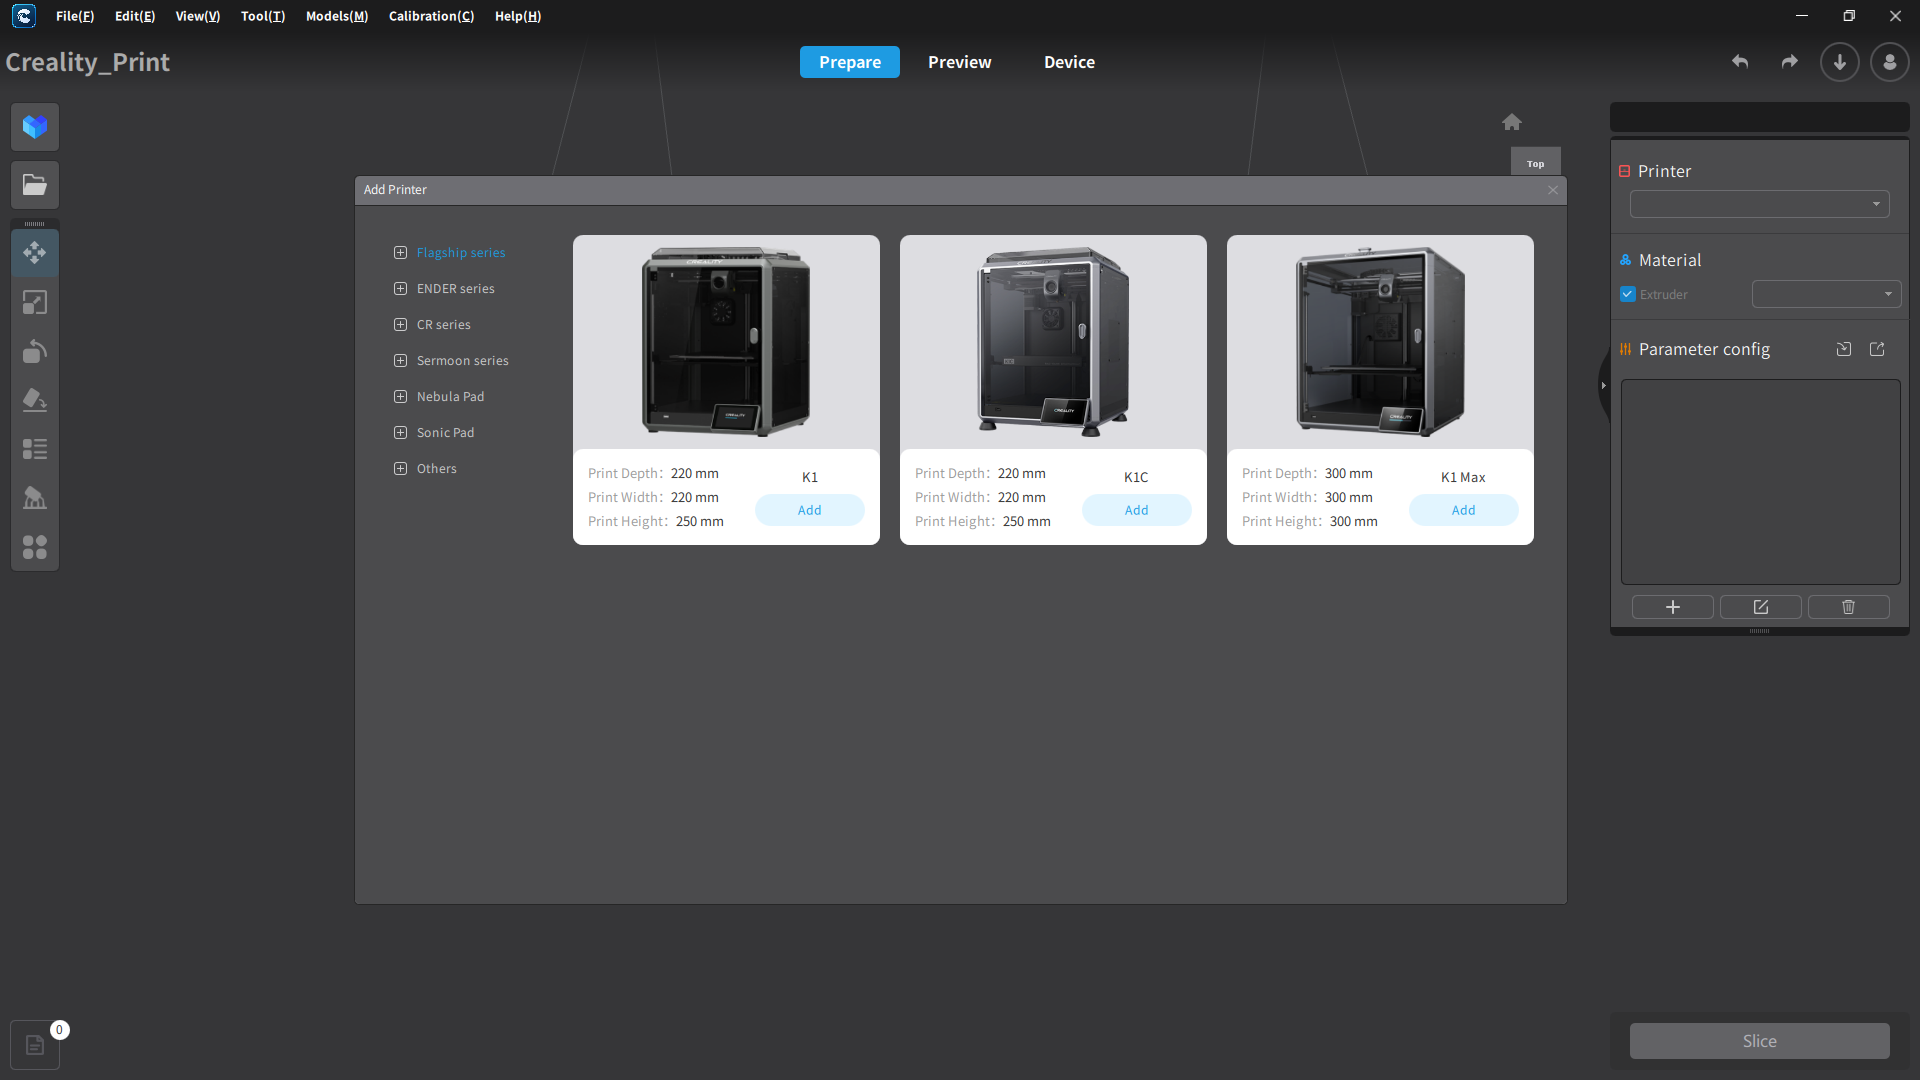Add the K1C printer
1920x1080 pixels.
pos(1137,510)
